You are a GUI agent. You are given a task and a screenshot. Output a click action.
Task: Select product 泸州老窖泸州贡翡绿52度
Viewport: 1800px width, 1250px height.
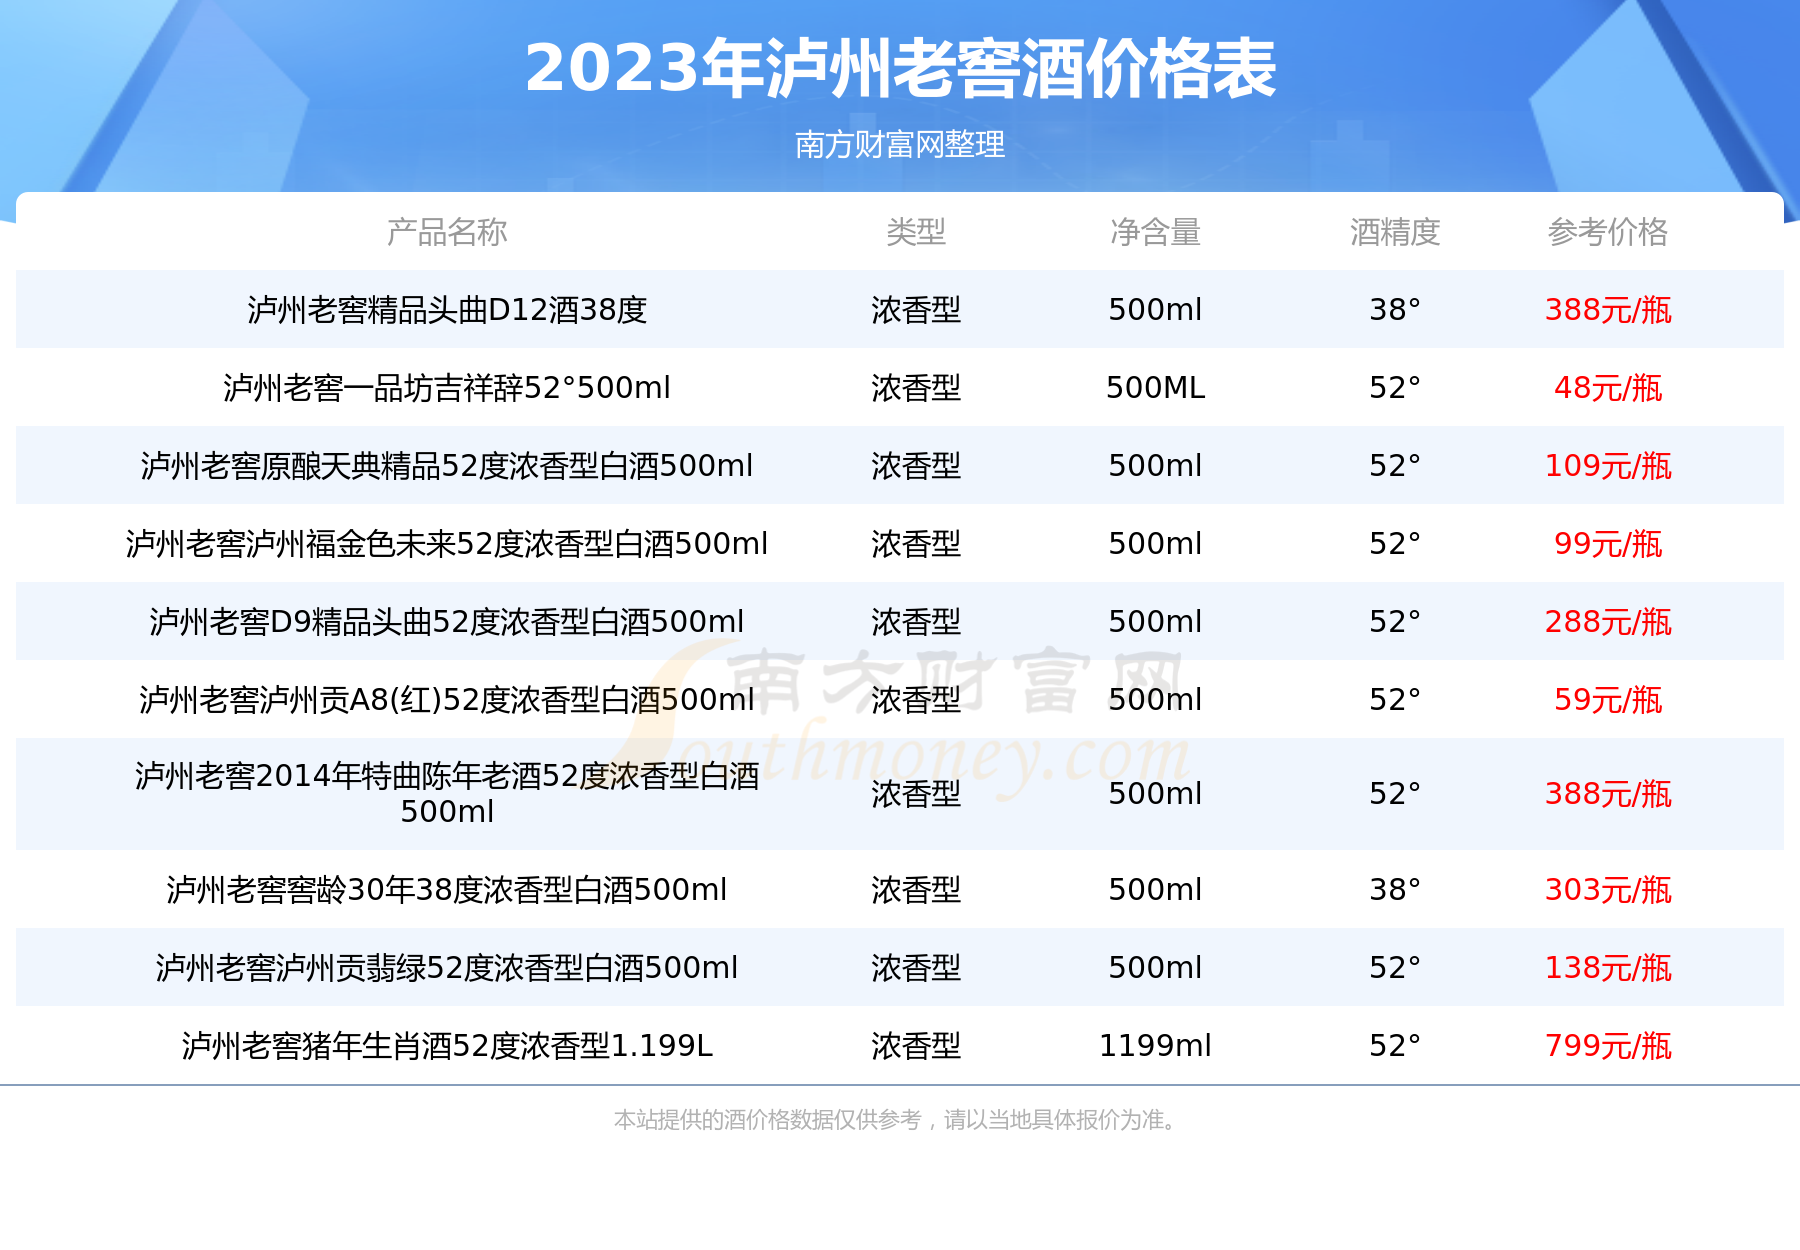tap(447, 968)
